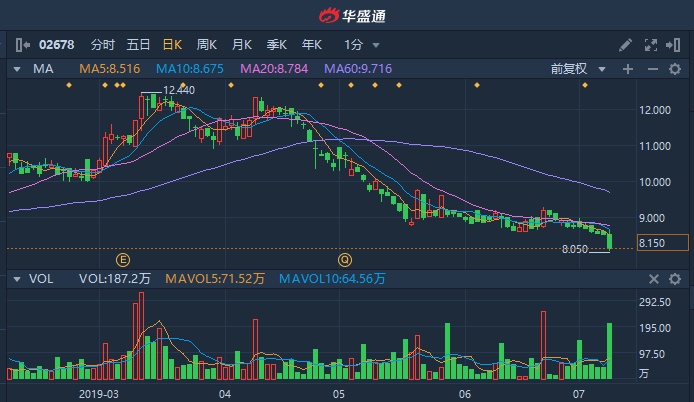This screenshot has height=402, width=694.
Task: Collapse the MA indicator panel arrow
Action: 16,69
